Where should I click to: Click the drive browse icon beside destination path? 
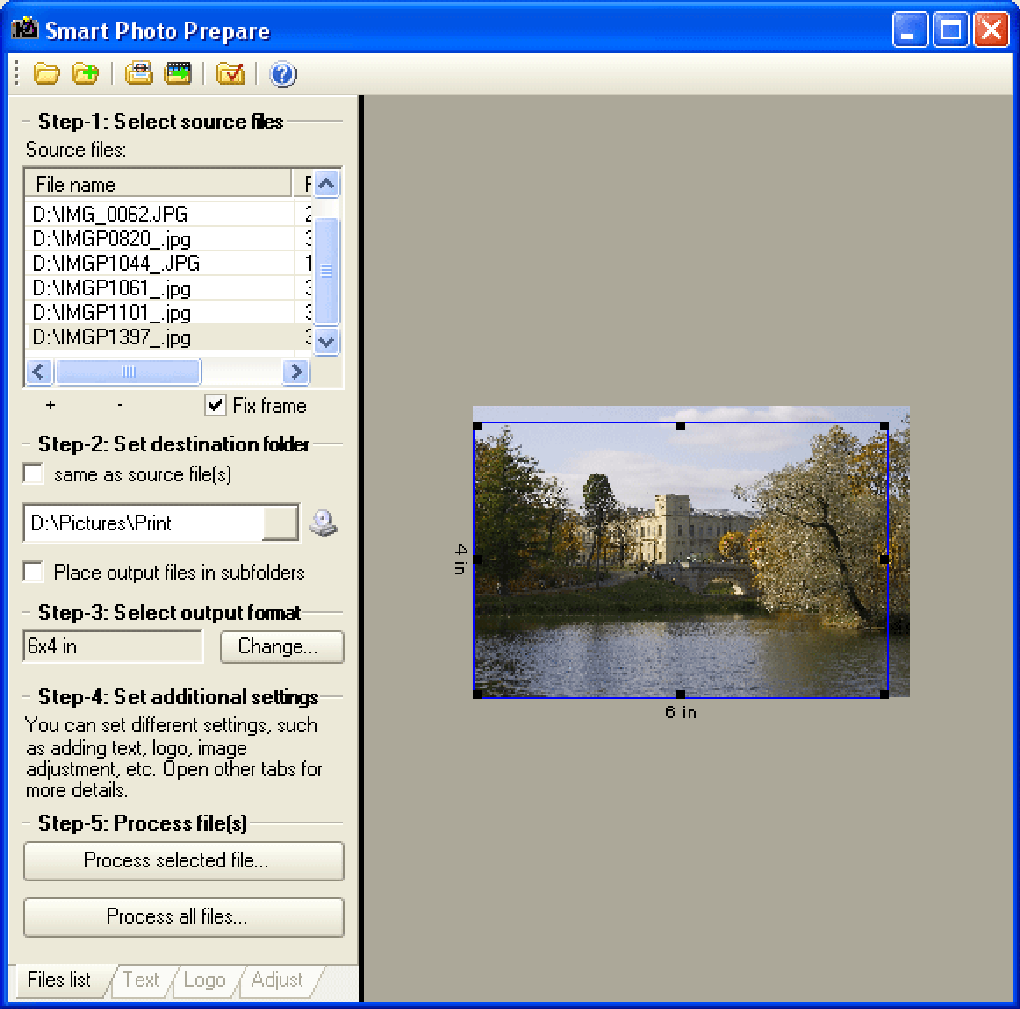(322, 522)
